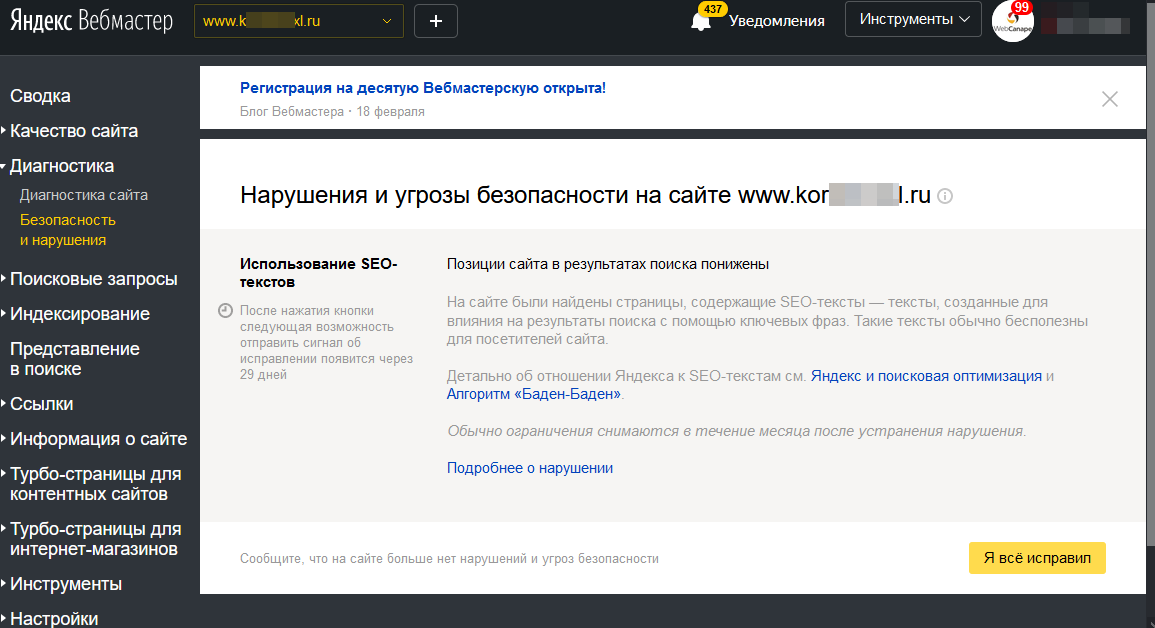The width and height of the screenshot is (1155, 628).
Task: Open Яндекс и поисковая оптимизация link
Action: tap(926, 376)
